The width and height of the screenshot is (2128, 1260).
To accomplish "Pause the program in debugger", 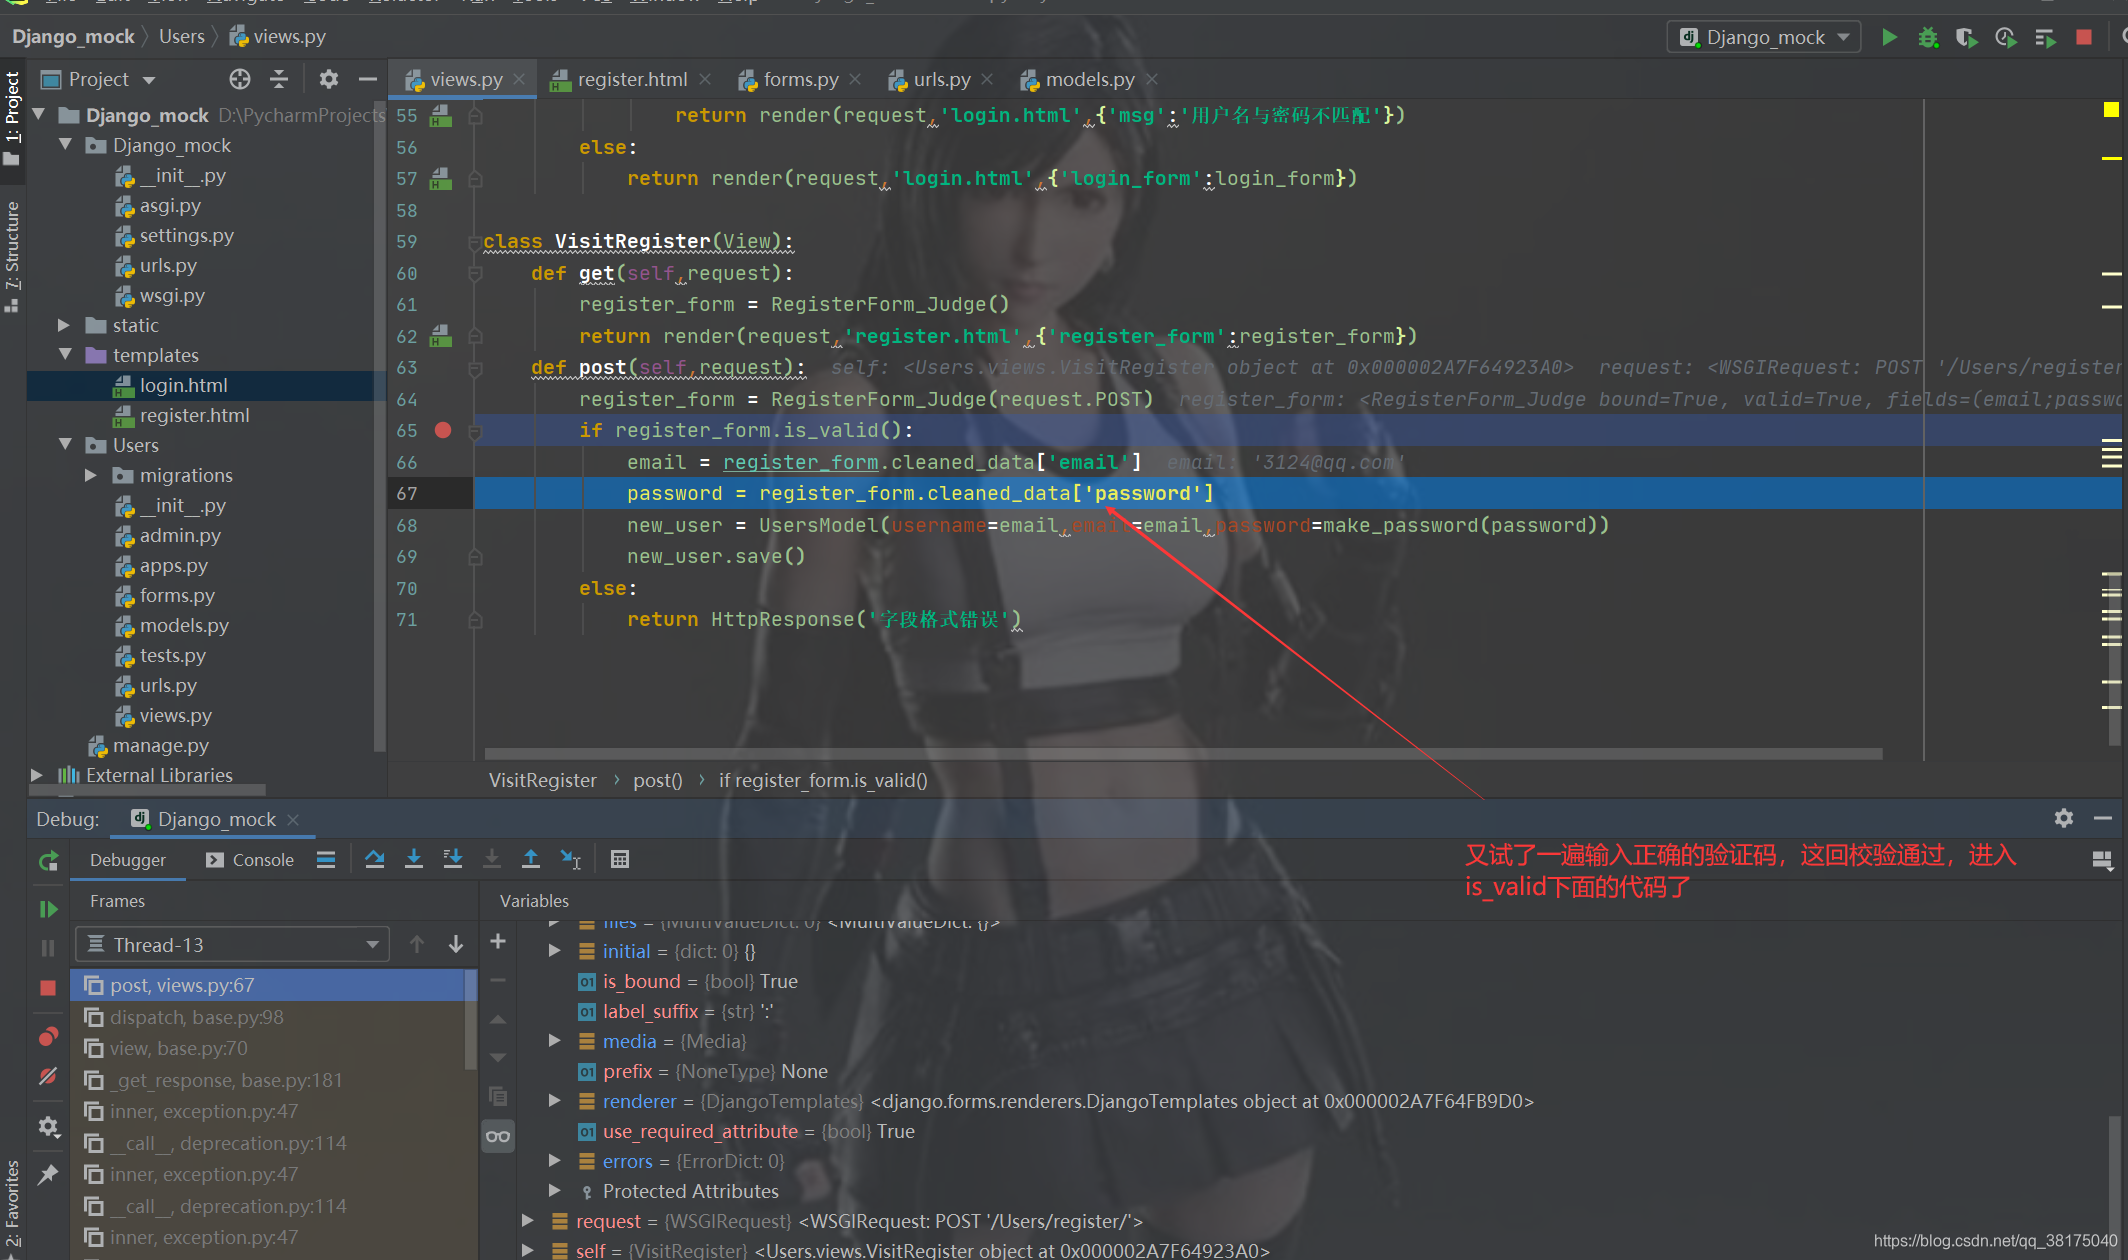I will (x=48, y=947).
